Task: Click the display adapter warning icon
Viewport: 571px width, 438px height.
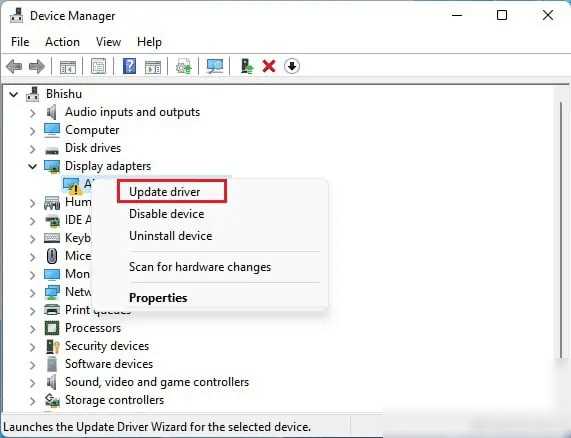Action: 72,185
